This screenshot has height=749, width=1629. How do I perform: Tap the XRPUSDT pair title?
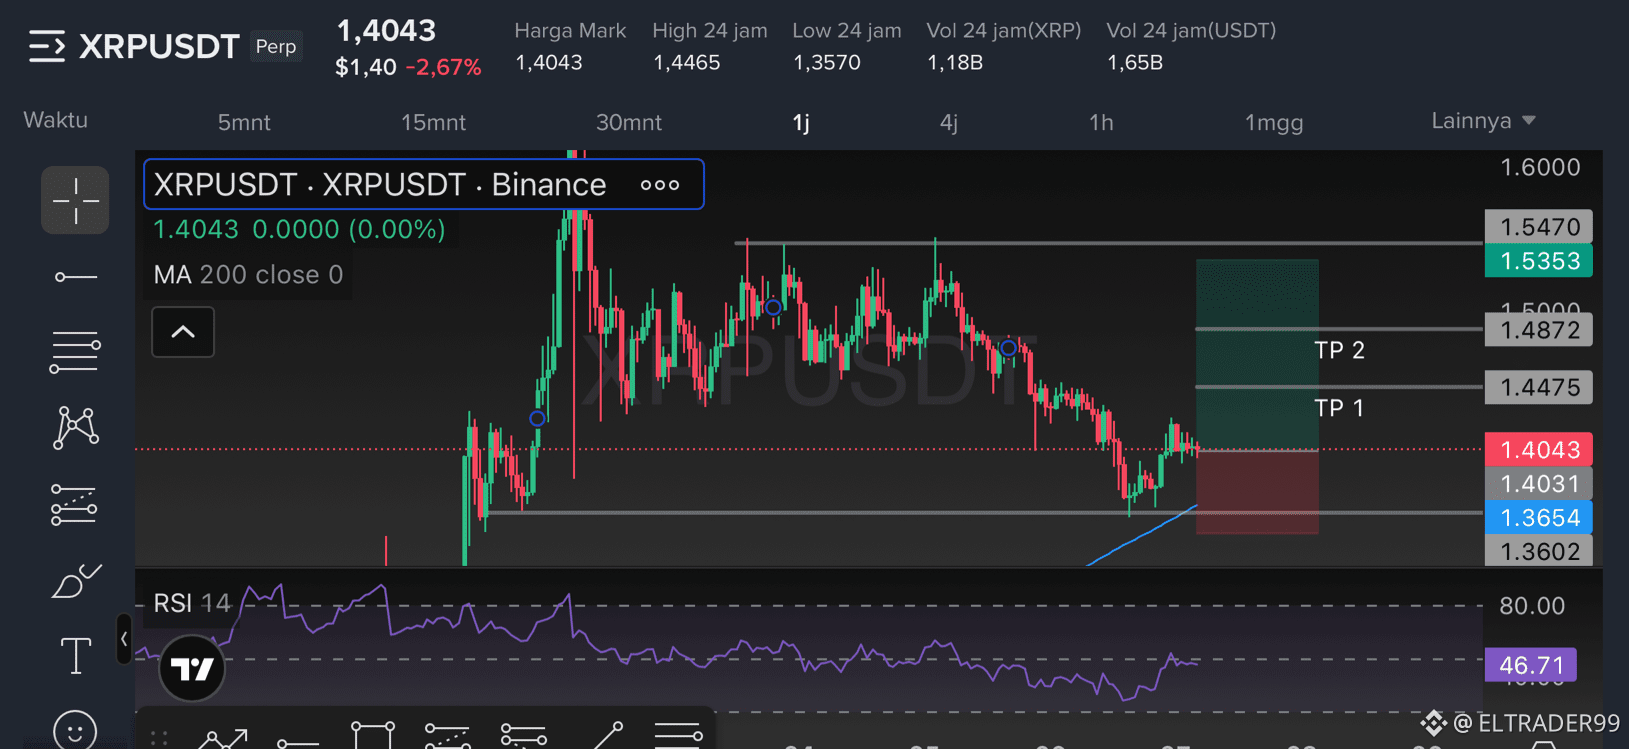click(x=159, y=46)
